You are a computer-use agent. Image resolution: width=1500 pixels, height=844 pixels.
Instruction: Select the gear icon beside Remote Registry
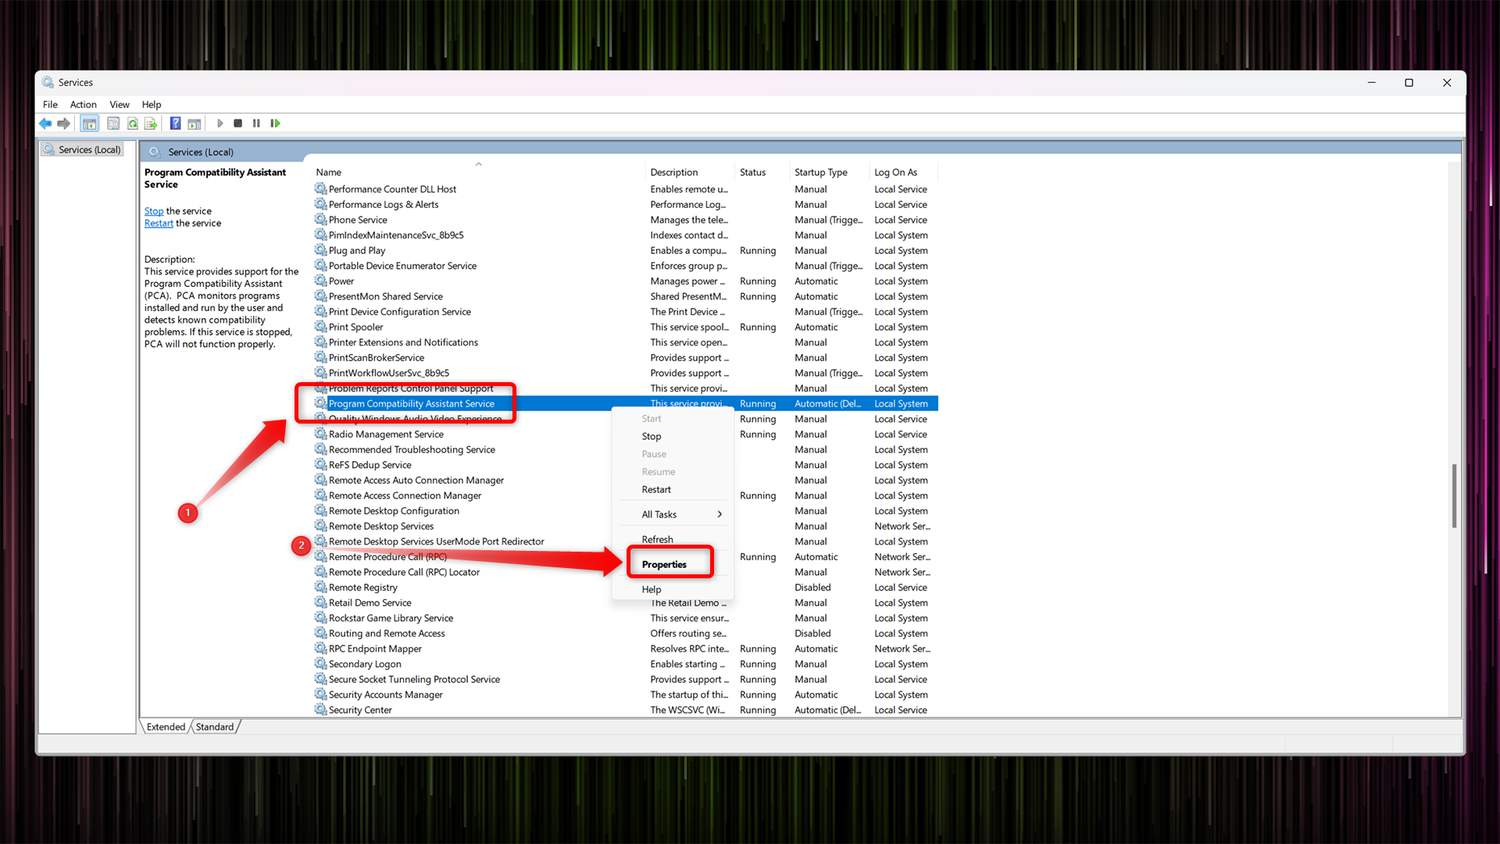click(x=321, y=587)
